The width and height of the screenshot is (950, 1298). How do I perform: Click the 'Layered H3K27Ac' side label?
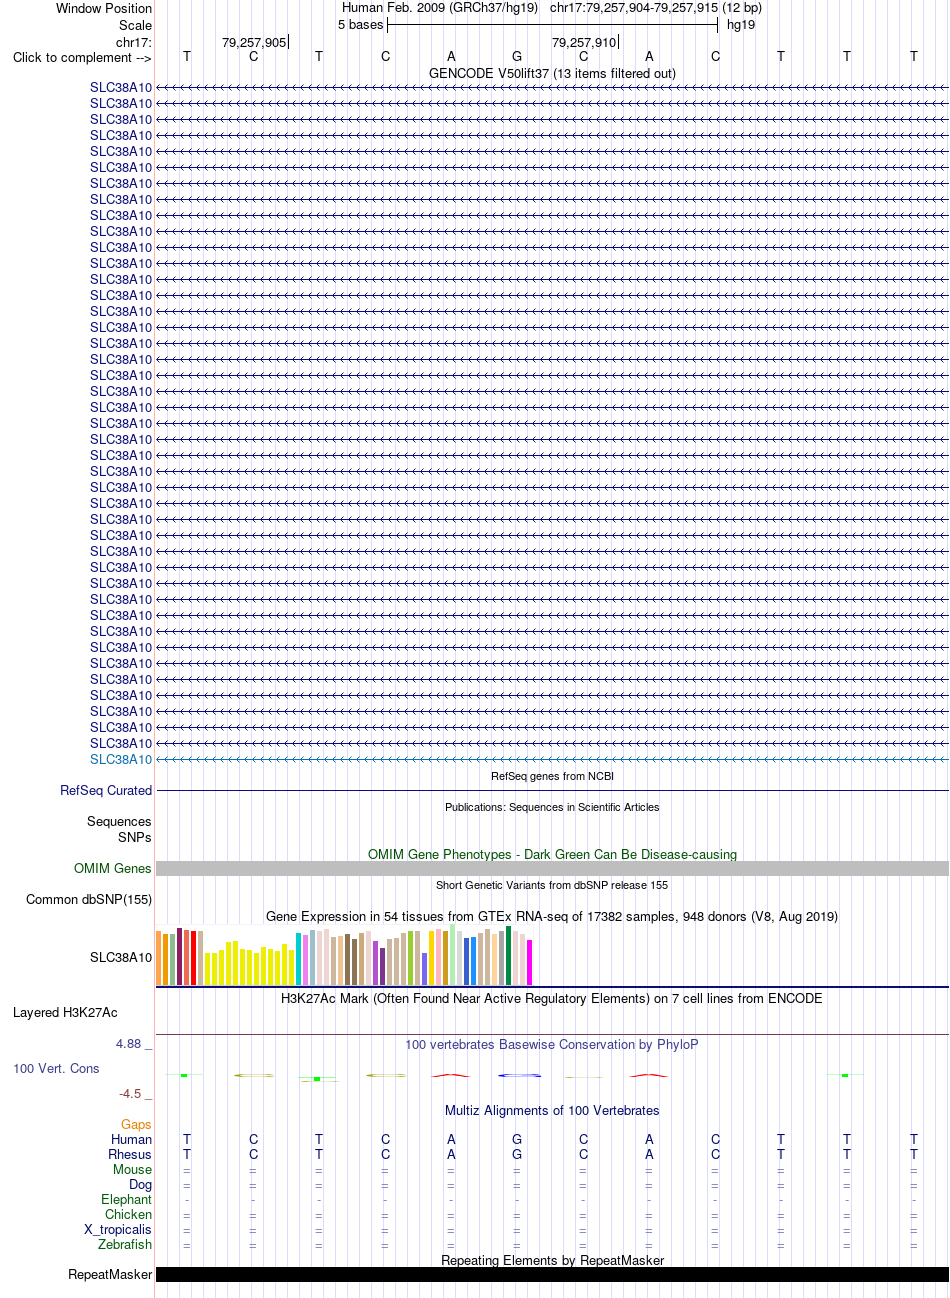(65, 1012)
